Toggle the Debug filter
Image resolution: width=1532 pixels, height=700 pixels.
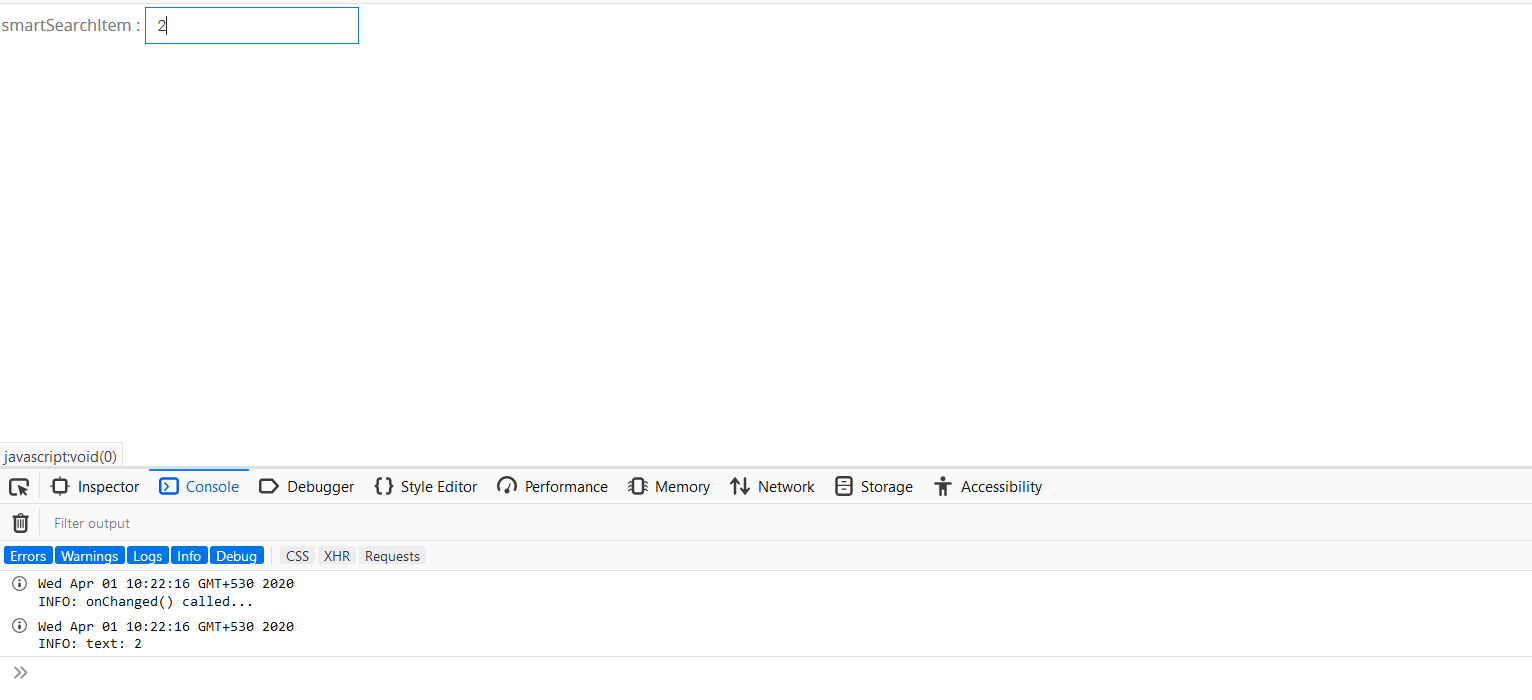[237, 556]
